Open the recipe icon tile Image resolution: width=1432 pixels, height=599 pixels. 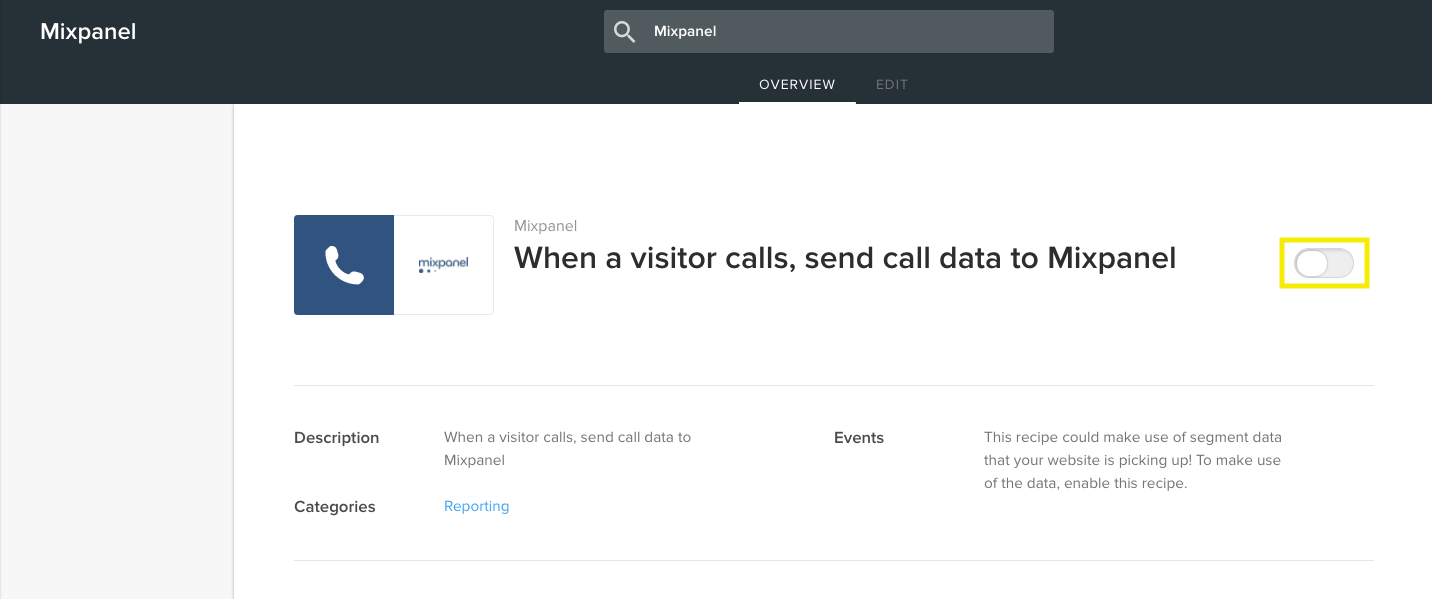pos(393,263)
